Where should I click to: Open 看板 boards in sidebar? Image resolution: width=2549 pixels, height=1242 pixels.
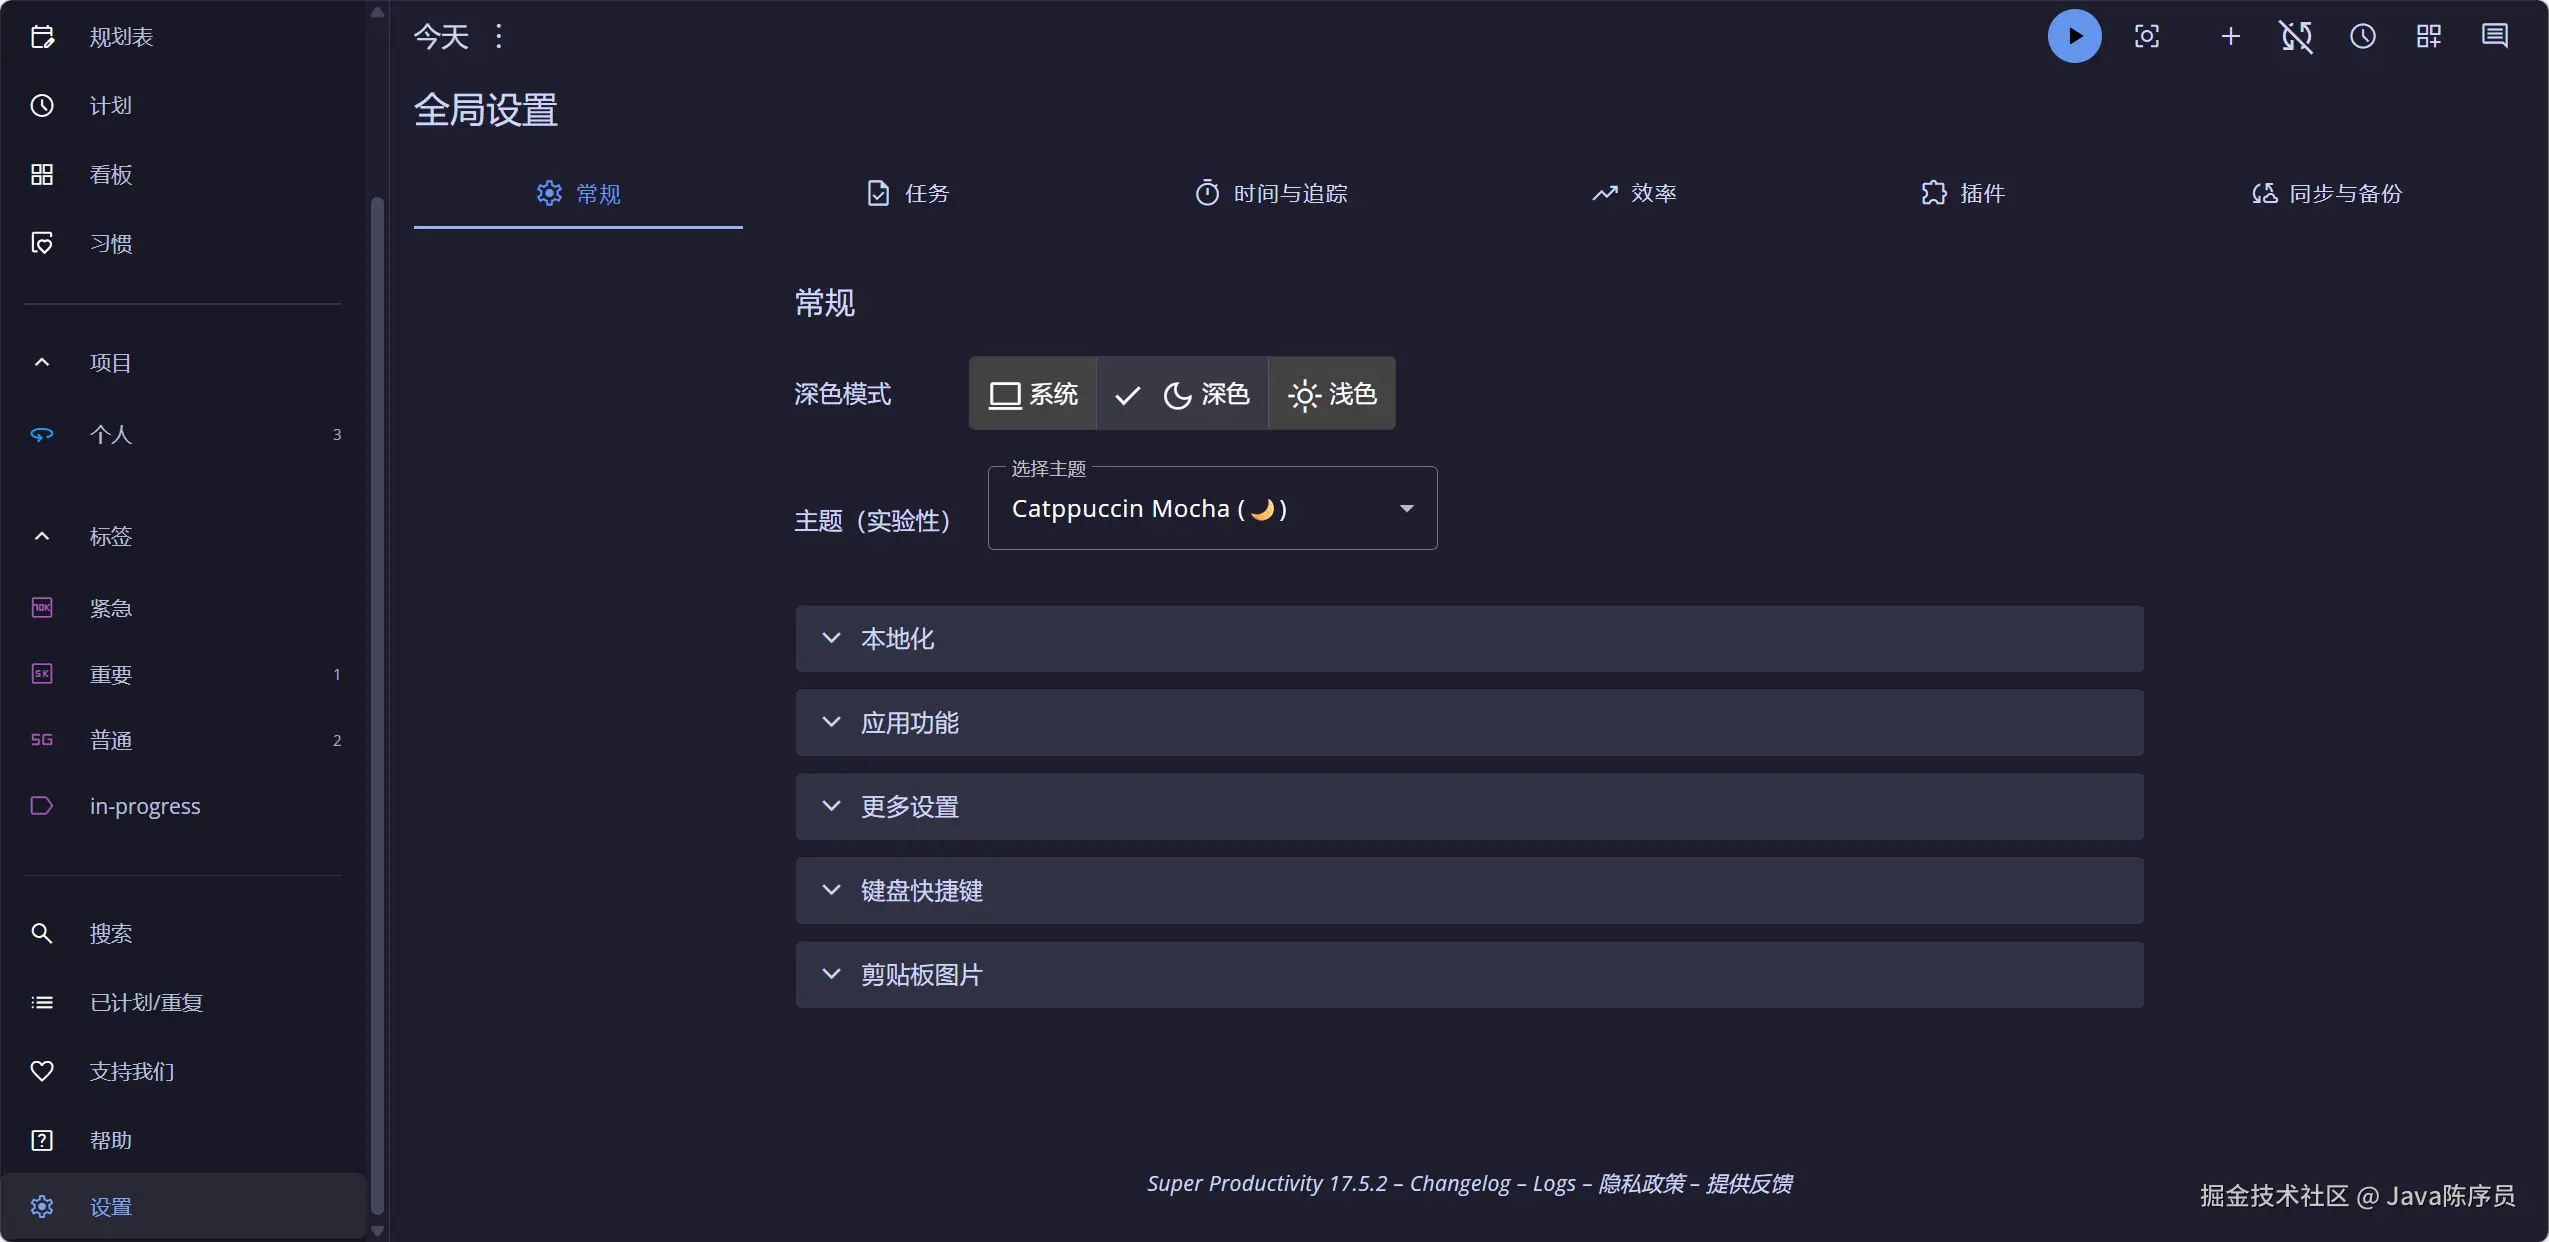[x=110, y=175]
